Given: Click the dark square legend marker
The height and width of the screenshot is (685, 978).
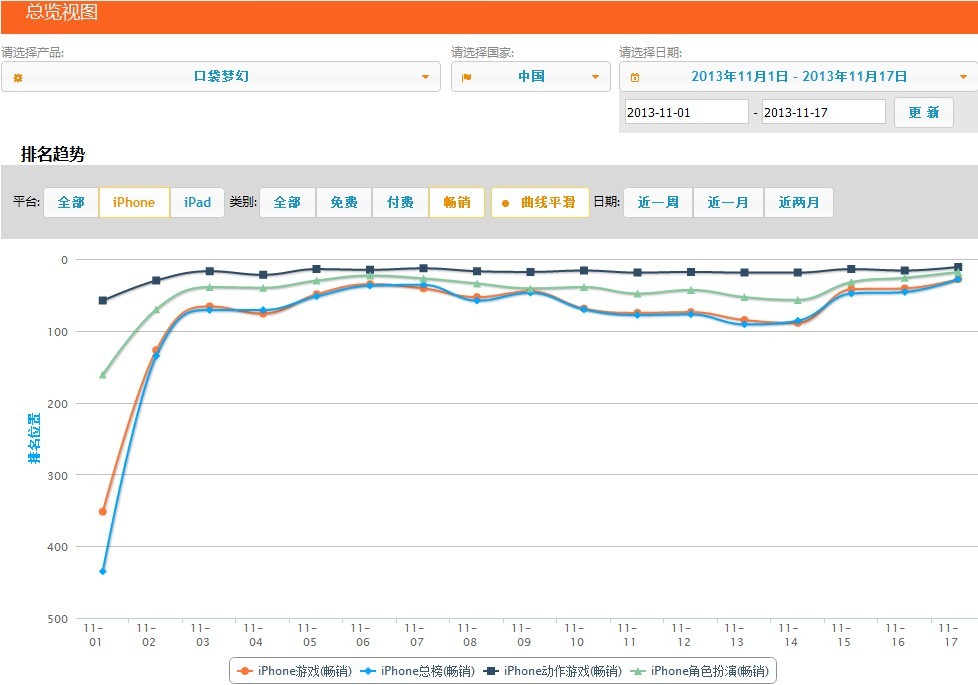Looking at the screenshot, I should pyautogui.click(x=491, y=671).
